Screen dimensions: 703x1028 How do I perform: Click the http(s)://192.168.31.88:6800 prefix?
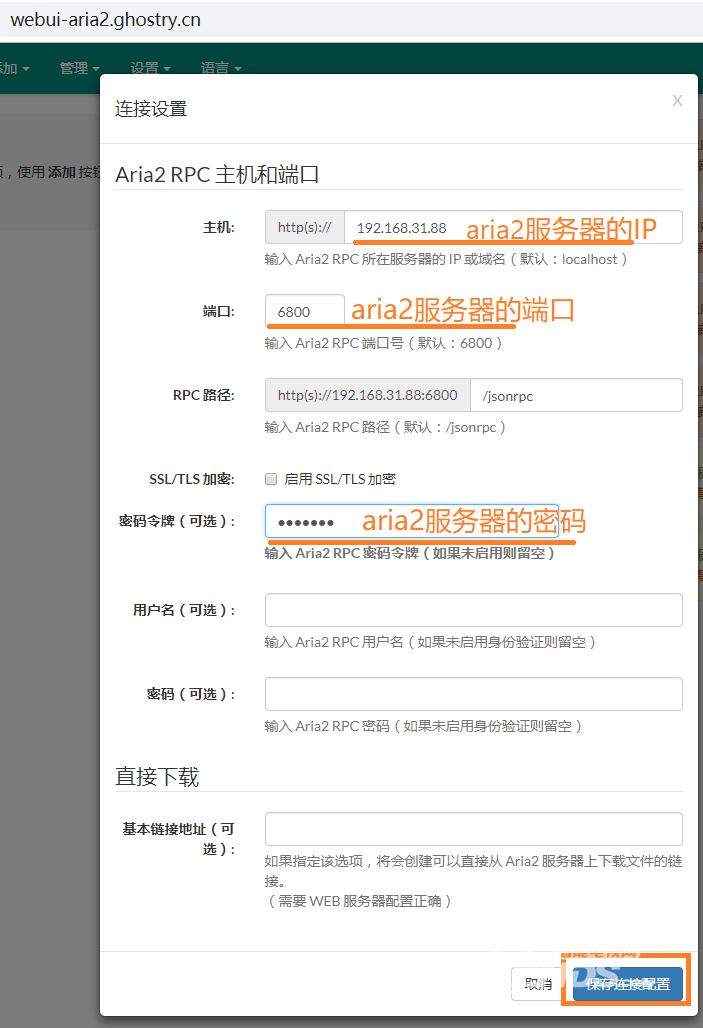point(368,395)
